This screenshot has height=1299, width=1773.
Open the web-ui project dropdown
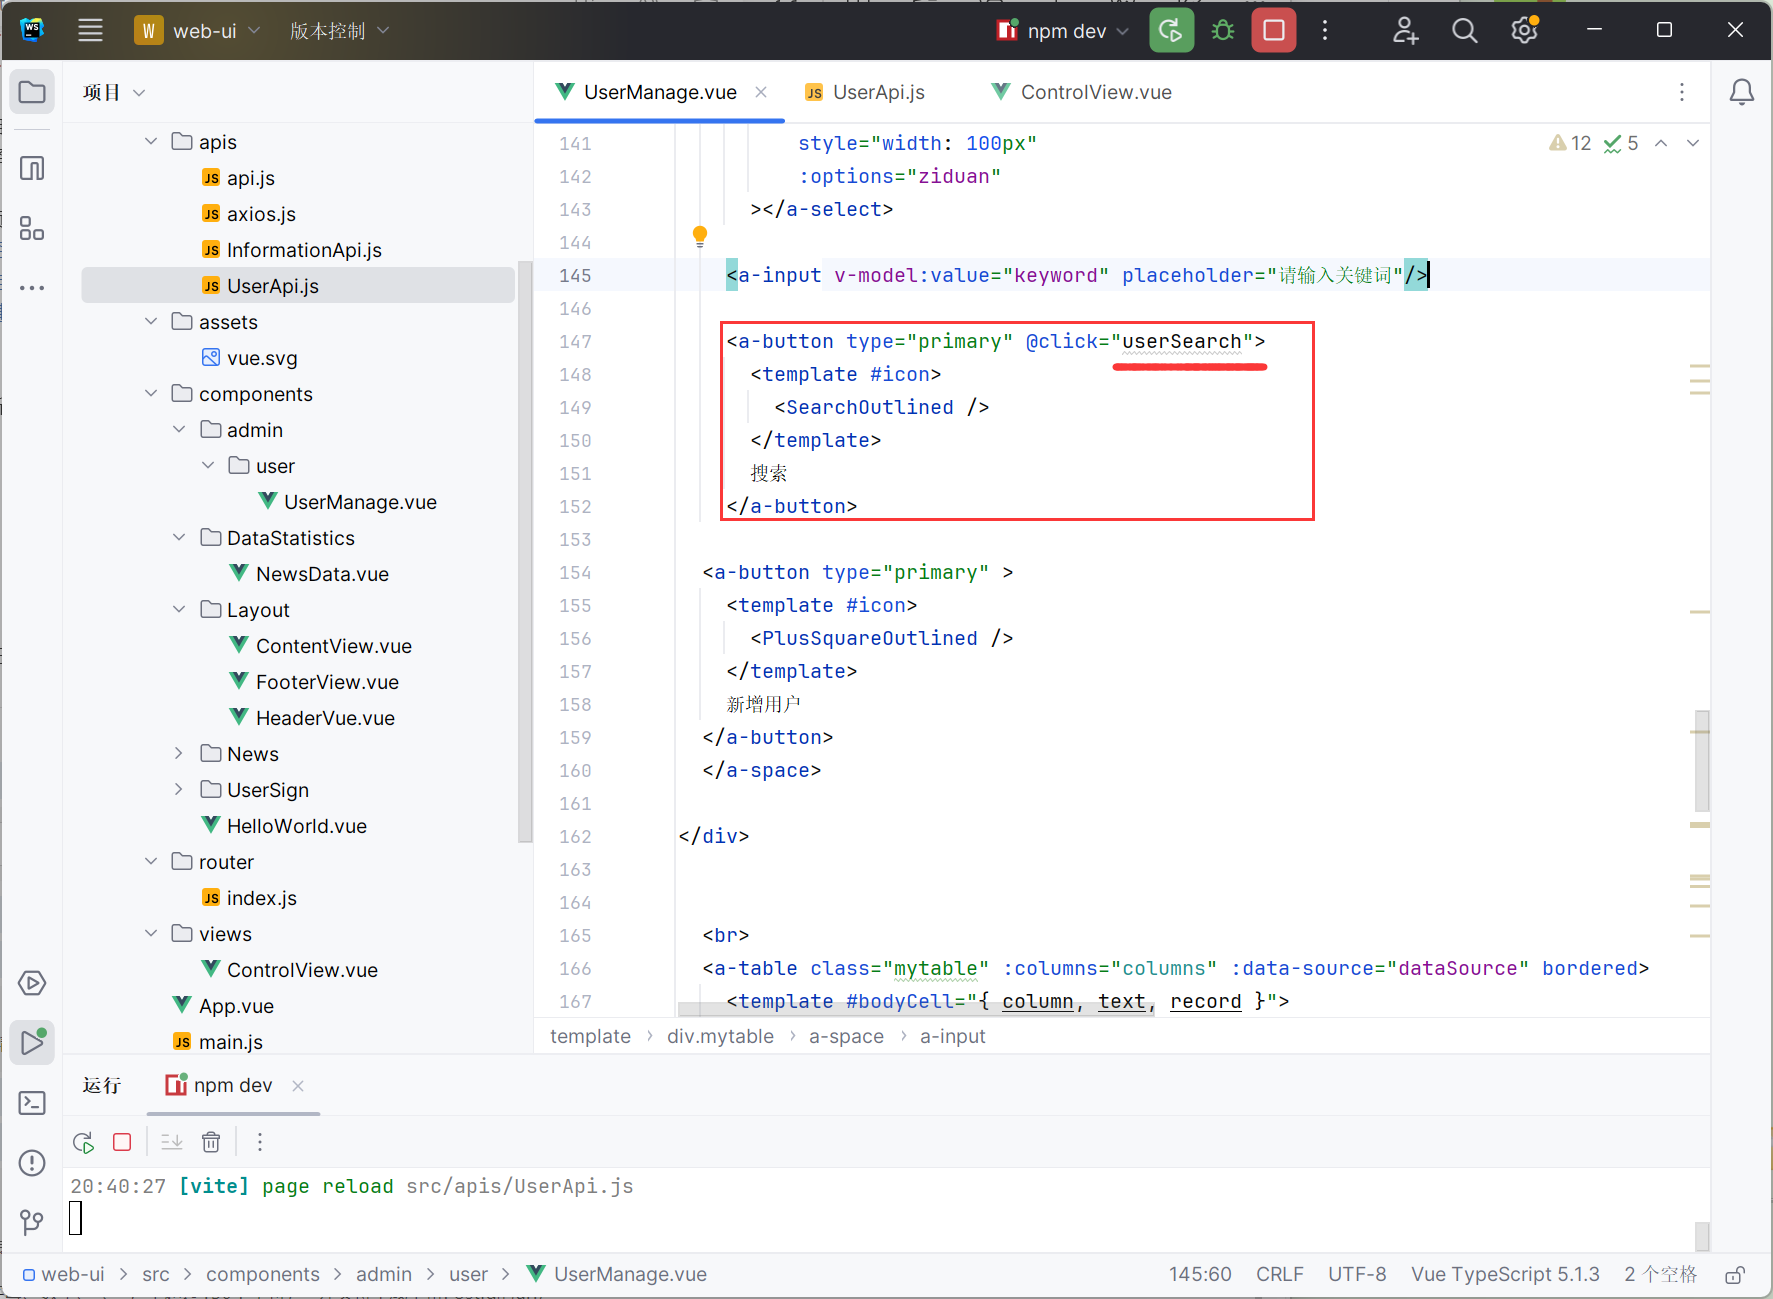click(x=198, y=31)
